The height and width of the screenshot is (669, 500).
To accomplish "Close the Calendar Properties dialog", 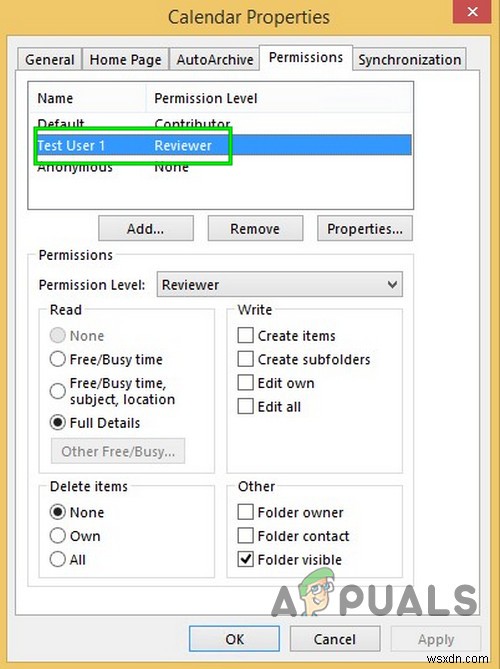I will [472, 12].
